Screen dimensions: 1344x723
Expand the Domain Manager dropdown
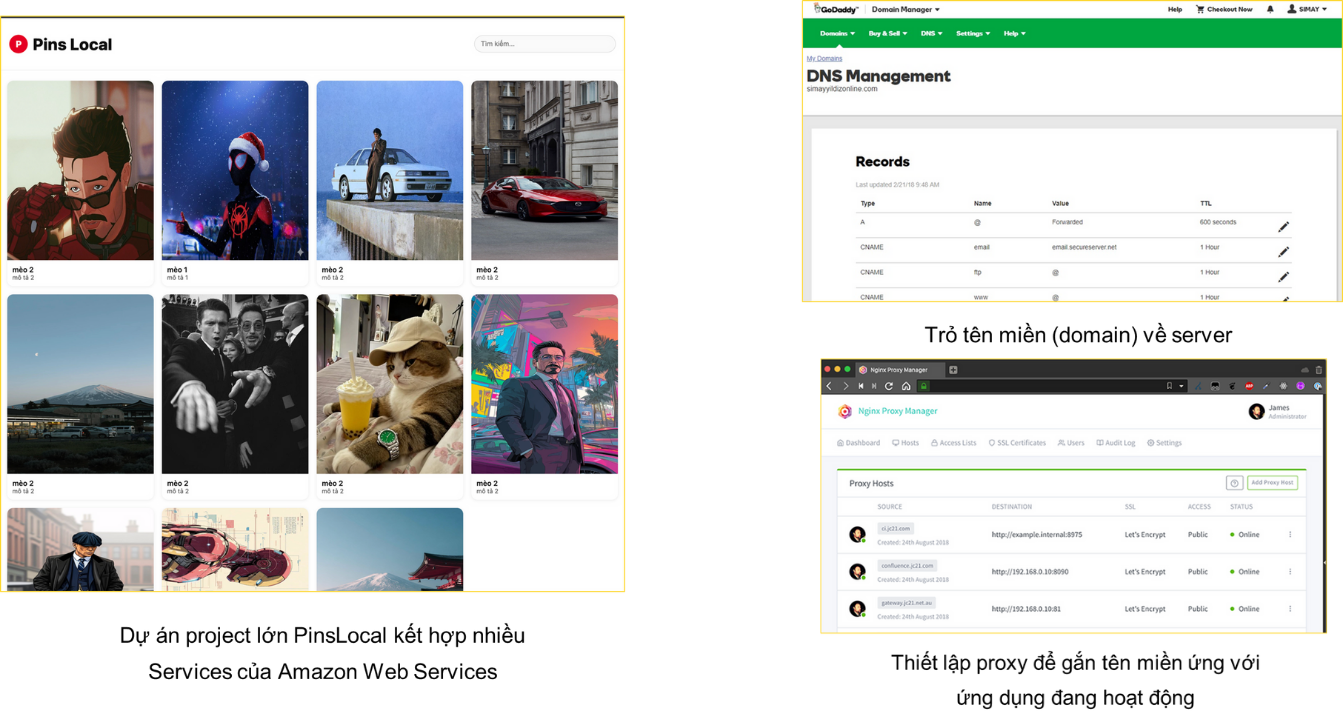pyautogui.click(x=905, y=9)
